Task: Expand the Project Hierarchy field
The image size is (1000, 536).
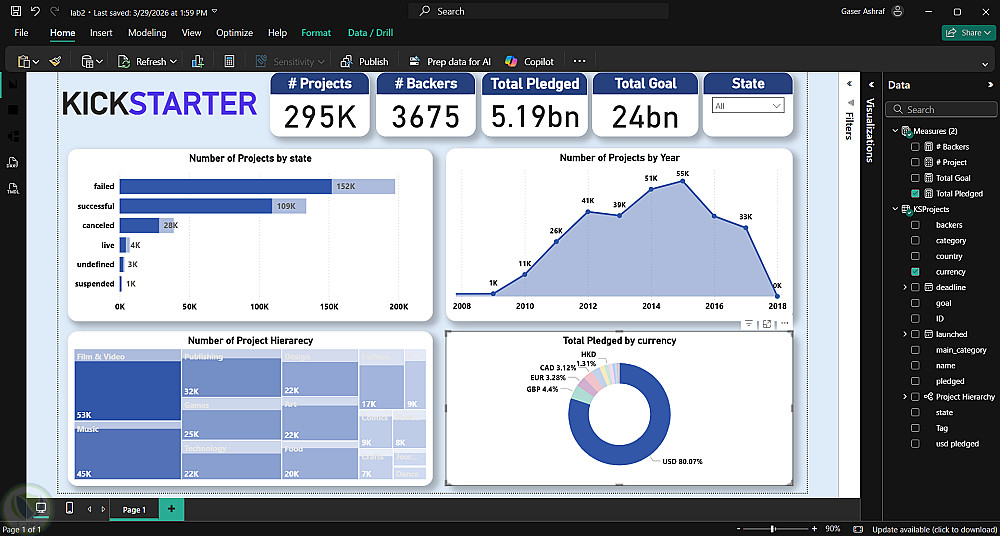Action: coord(905,397)
